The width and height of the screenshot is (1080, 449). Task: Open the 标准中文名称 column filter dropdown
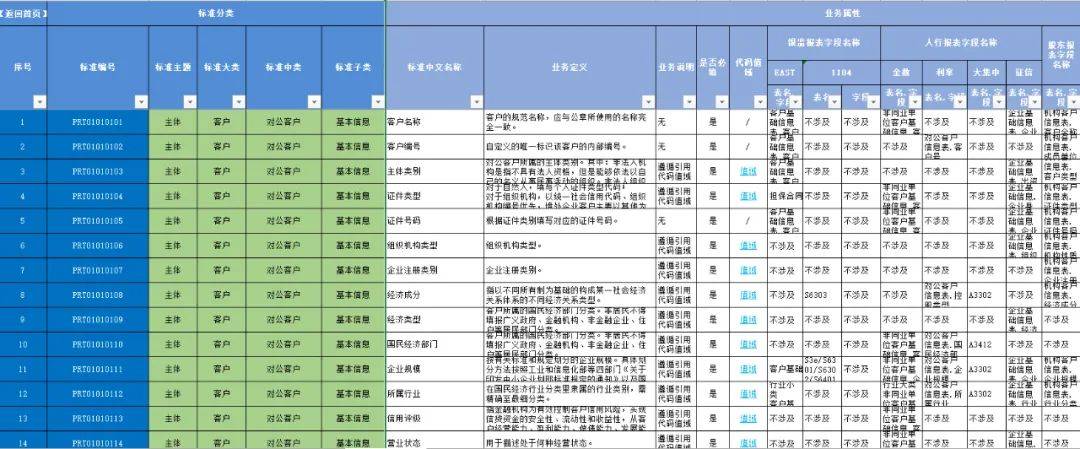[x=477, y=102]
